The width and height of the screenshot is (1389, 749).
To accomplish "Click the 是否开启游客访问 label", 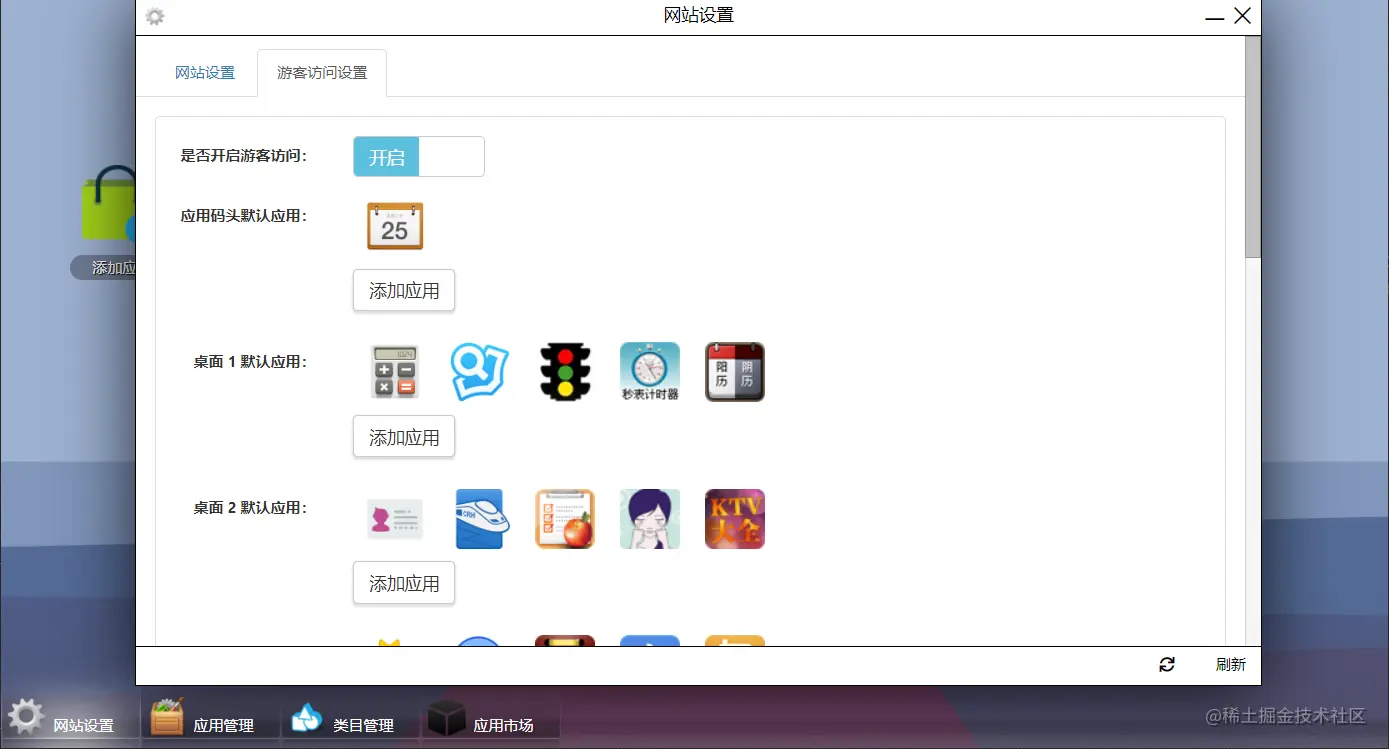I will 243,156.
